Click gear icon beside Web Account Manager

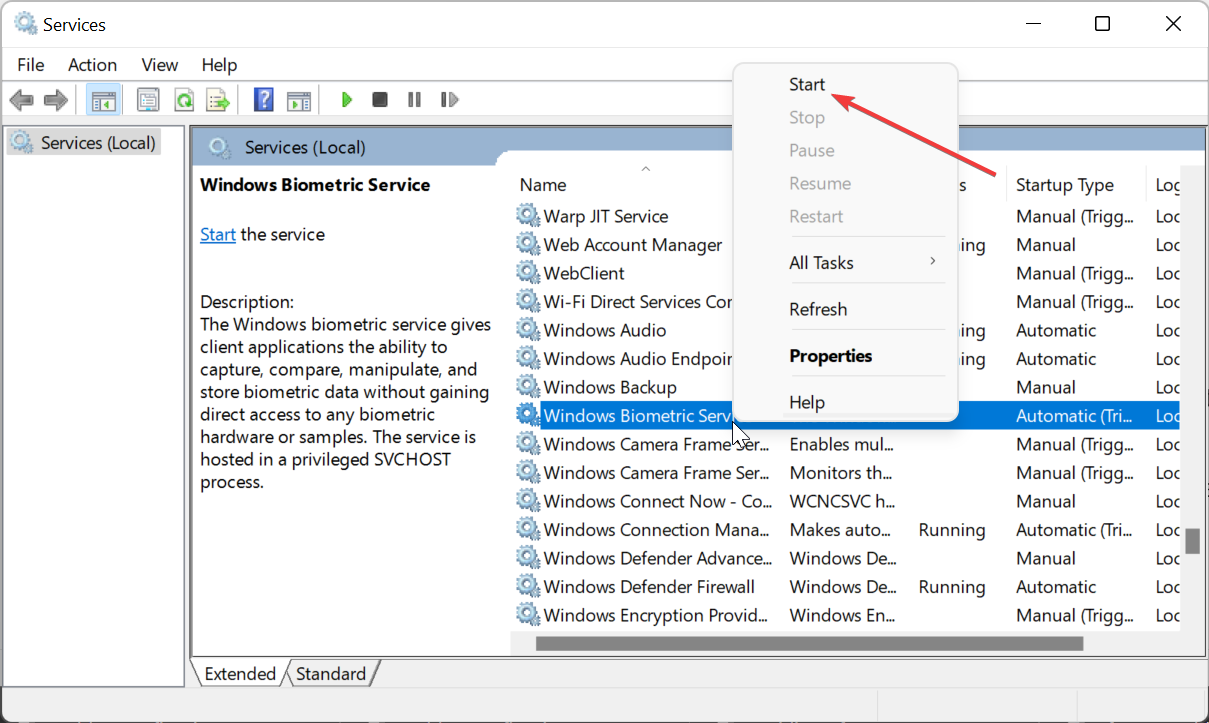[527, 244]
